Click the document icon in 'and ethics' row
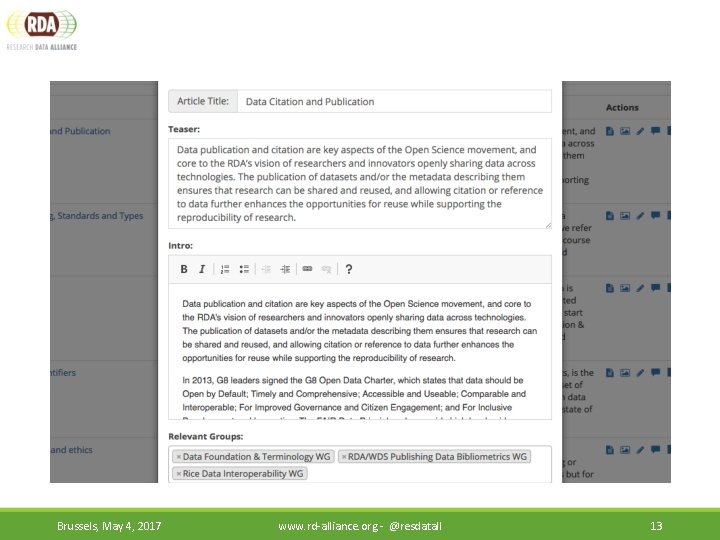 [x=610, y=450]
